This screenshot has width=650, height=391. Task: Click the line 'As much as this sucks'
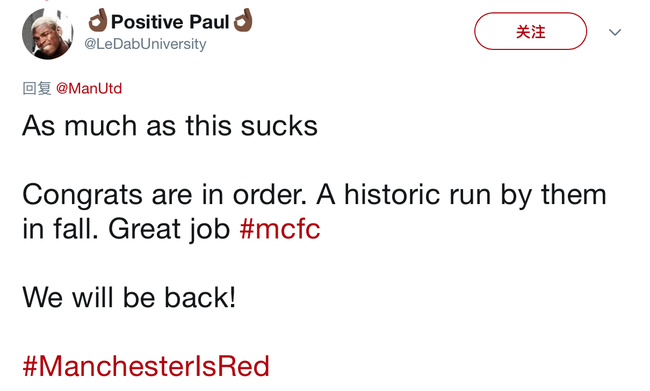tap(170, 125)
